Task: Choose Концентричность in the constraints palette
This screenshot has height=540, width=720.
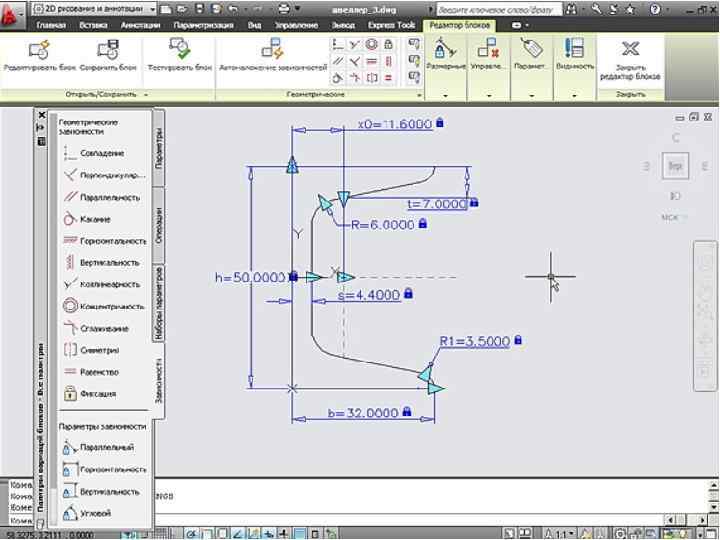Action: (x=104, y=306)
